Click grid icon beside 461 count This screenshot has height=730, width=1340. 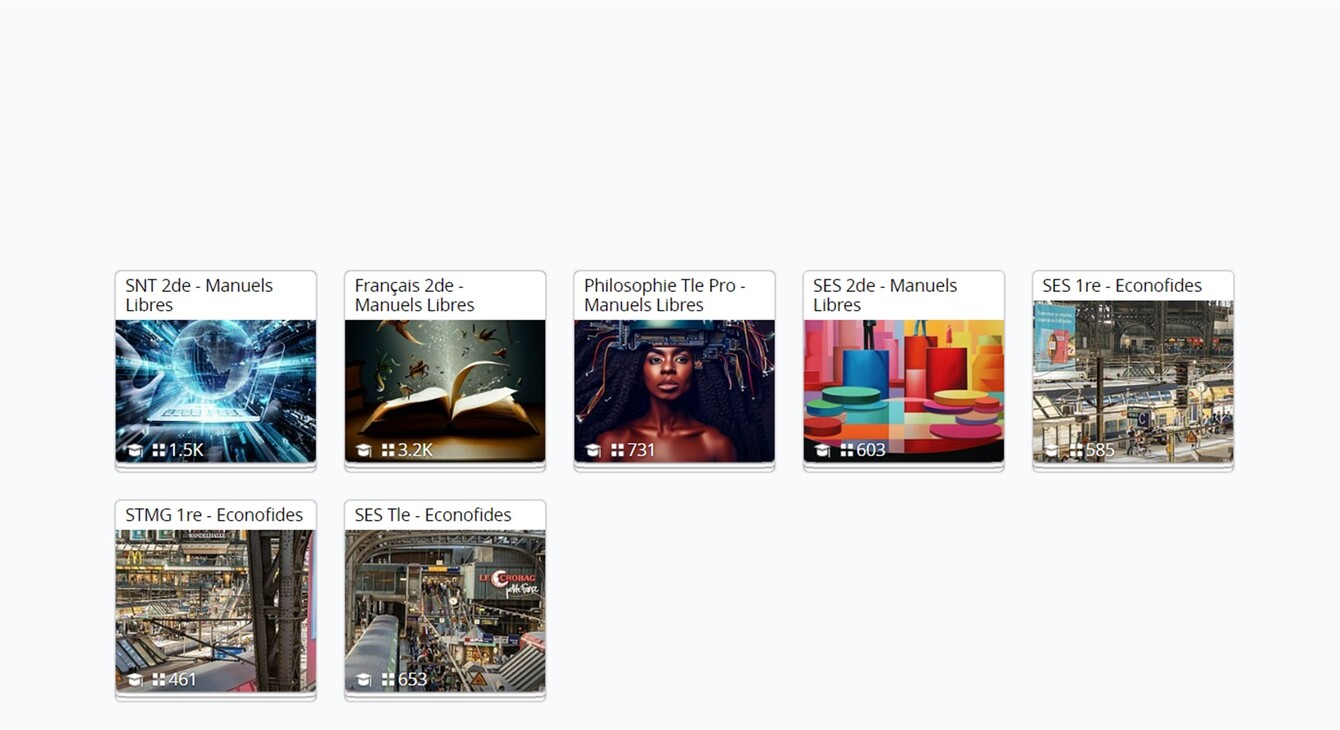pyautogui.click(x=159, y=680)
